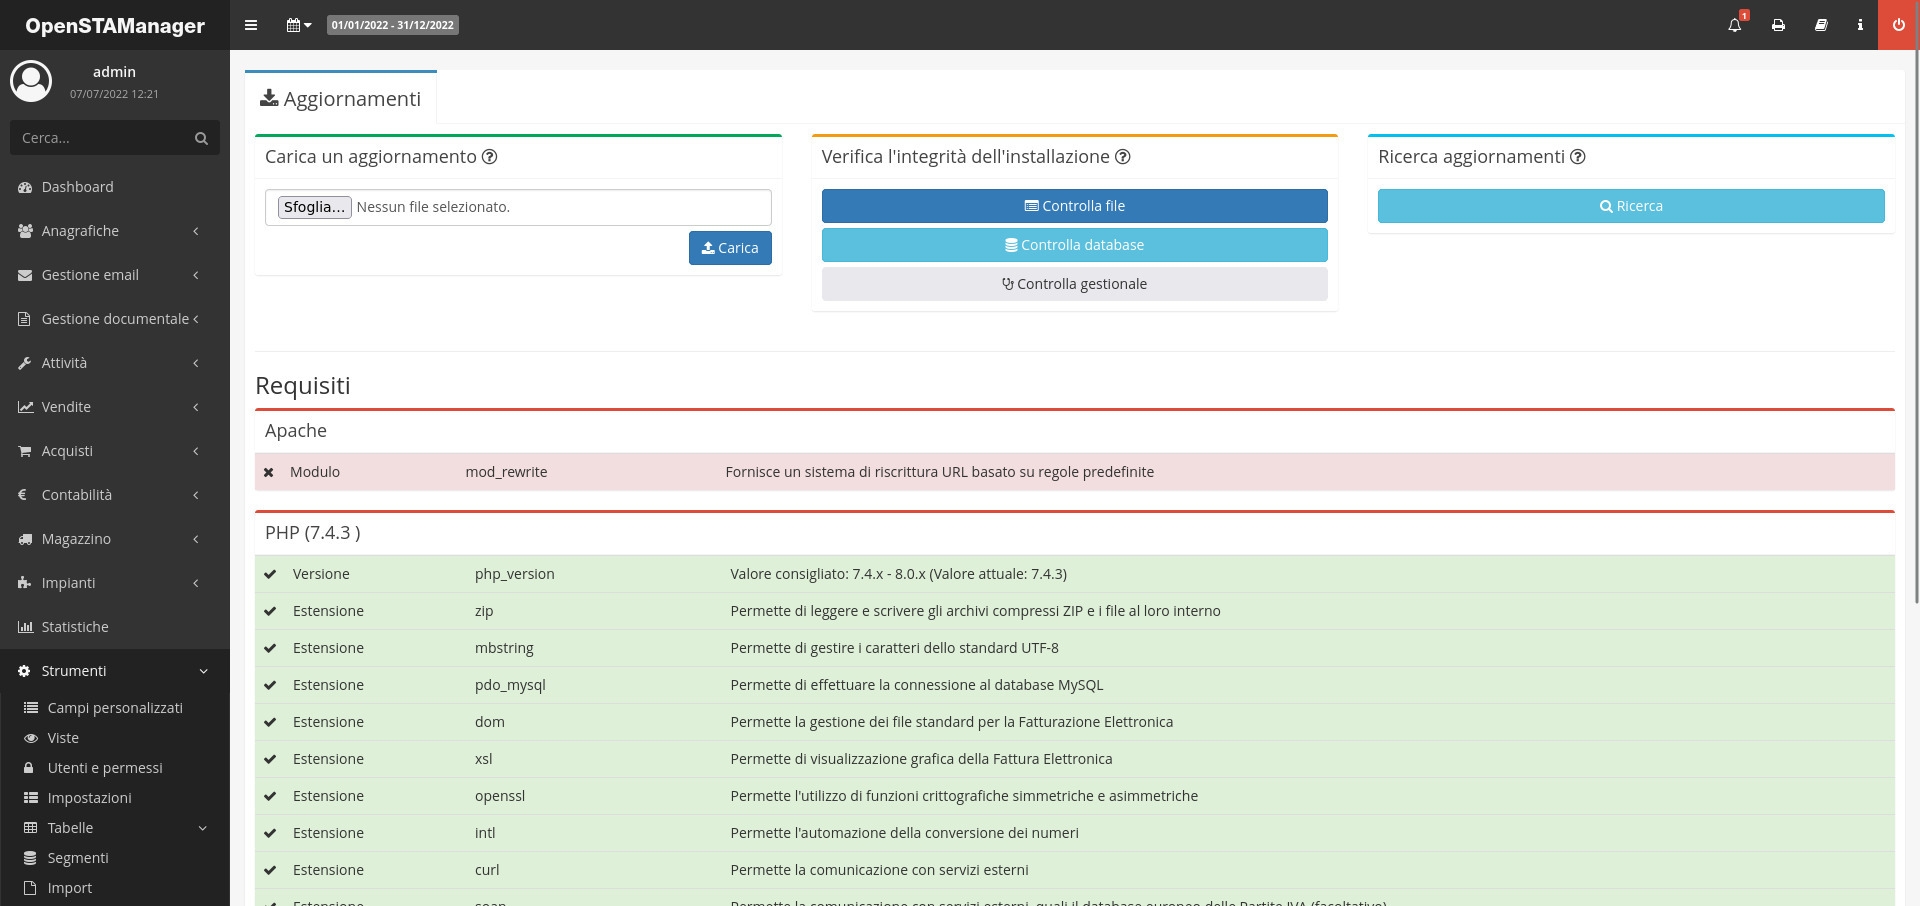Screen dimensions: 1920x906
Task: Click the Carica upload button
Action: point(730,248)
